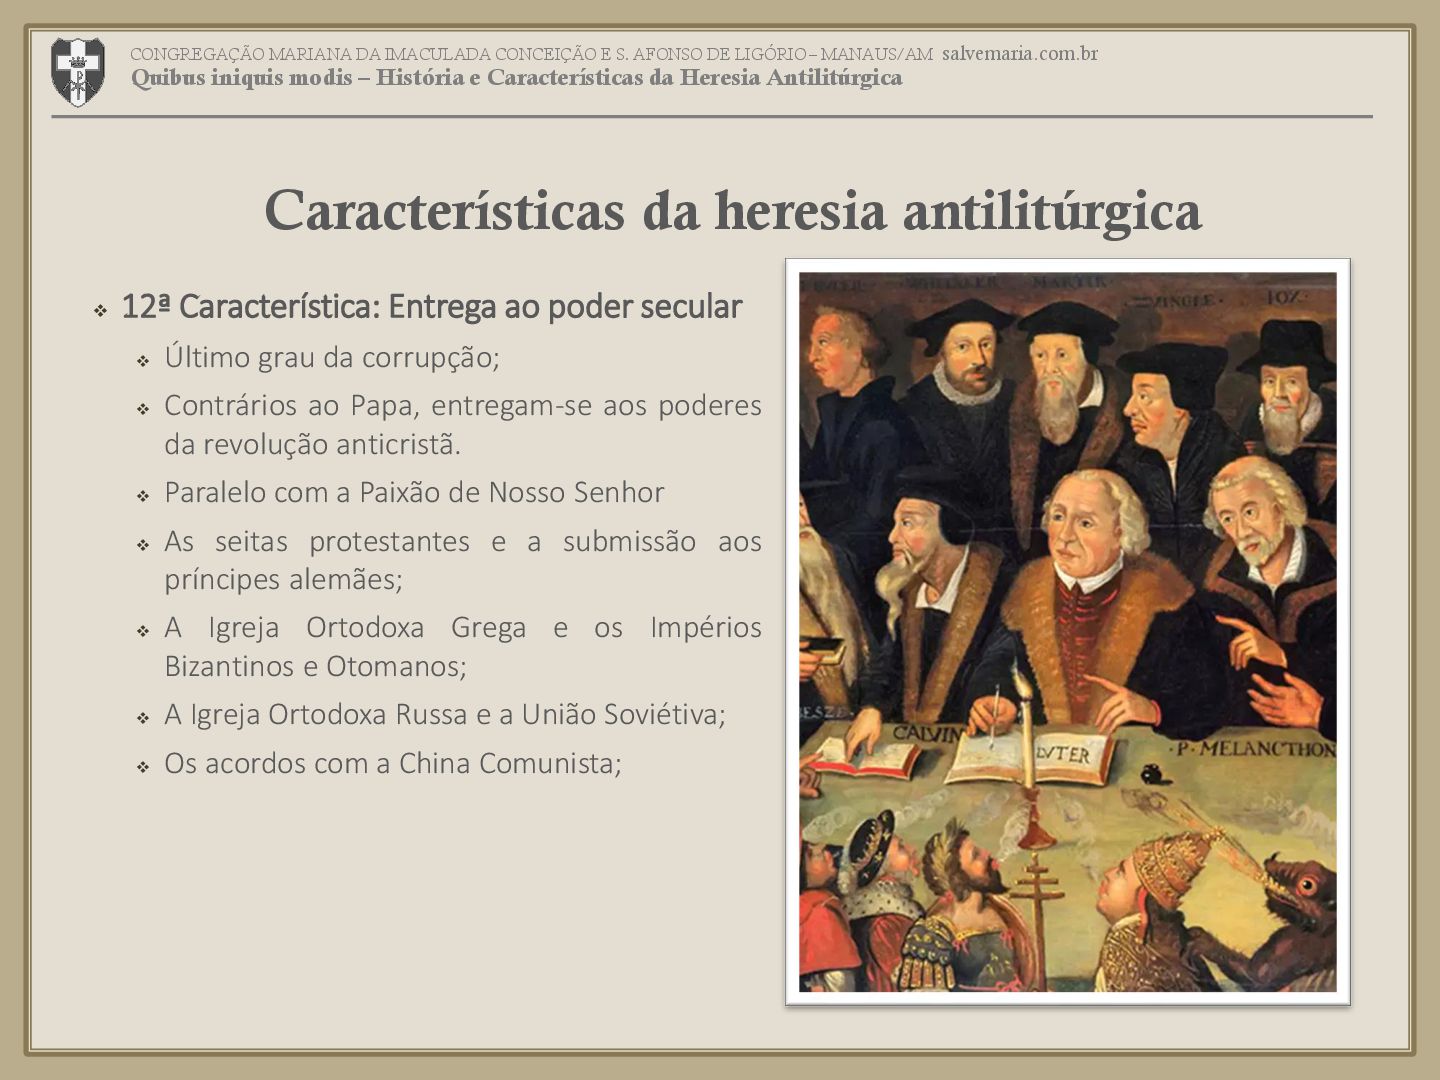Select the congregation name header line

(x=531, y=54)
